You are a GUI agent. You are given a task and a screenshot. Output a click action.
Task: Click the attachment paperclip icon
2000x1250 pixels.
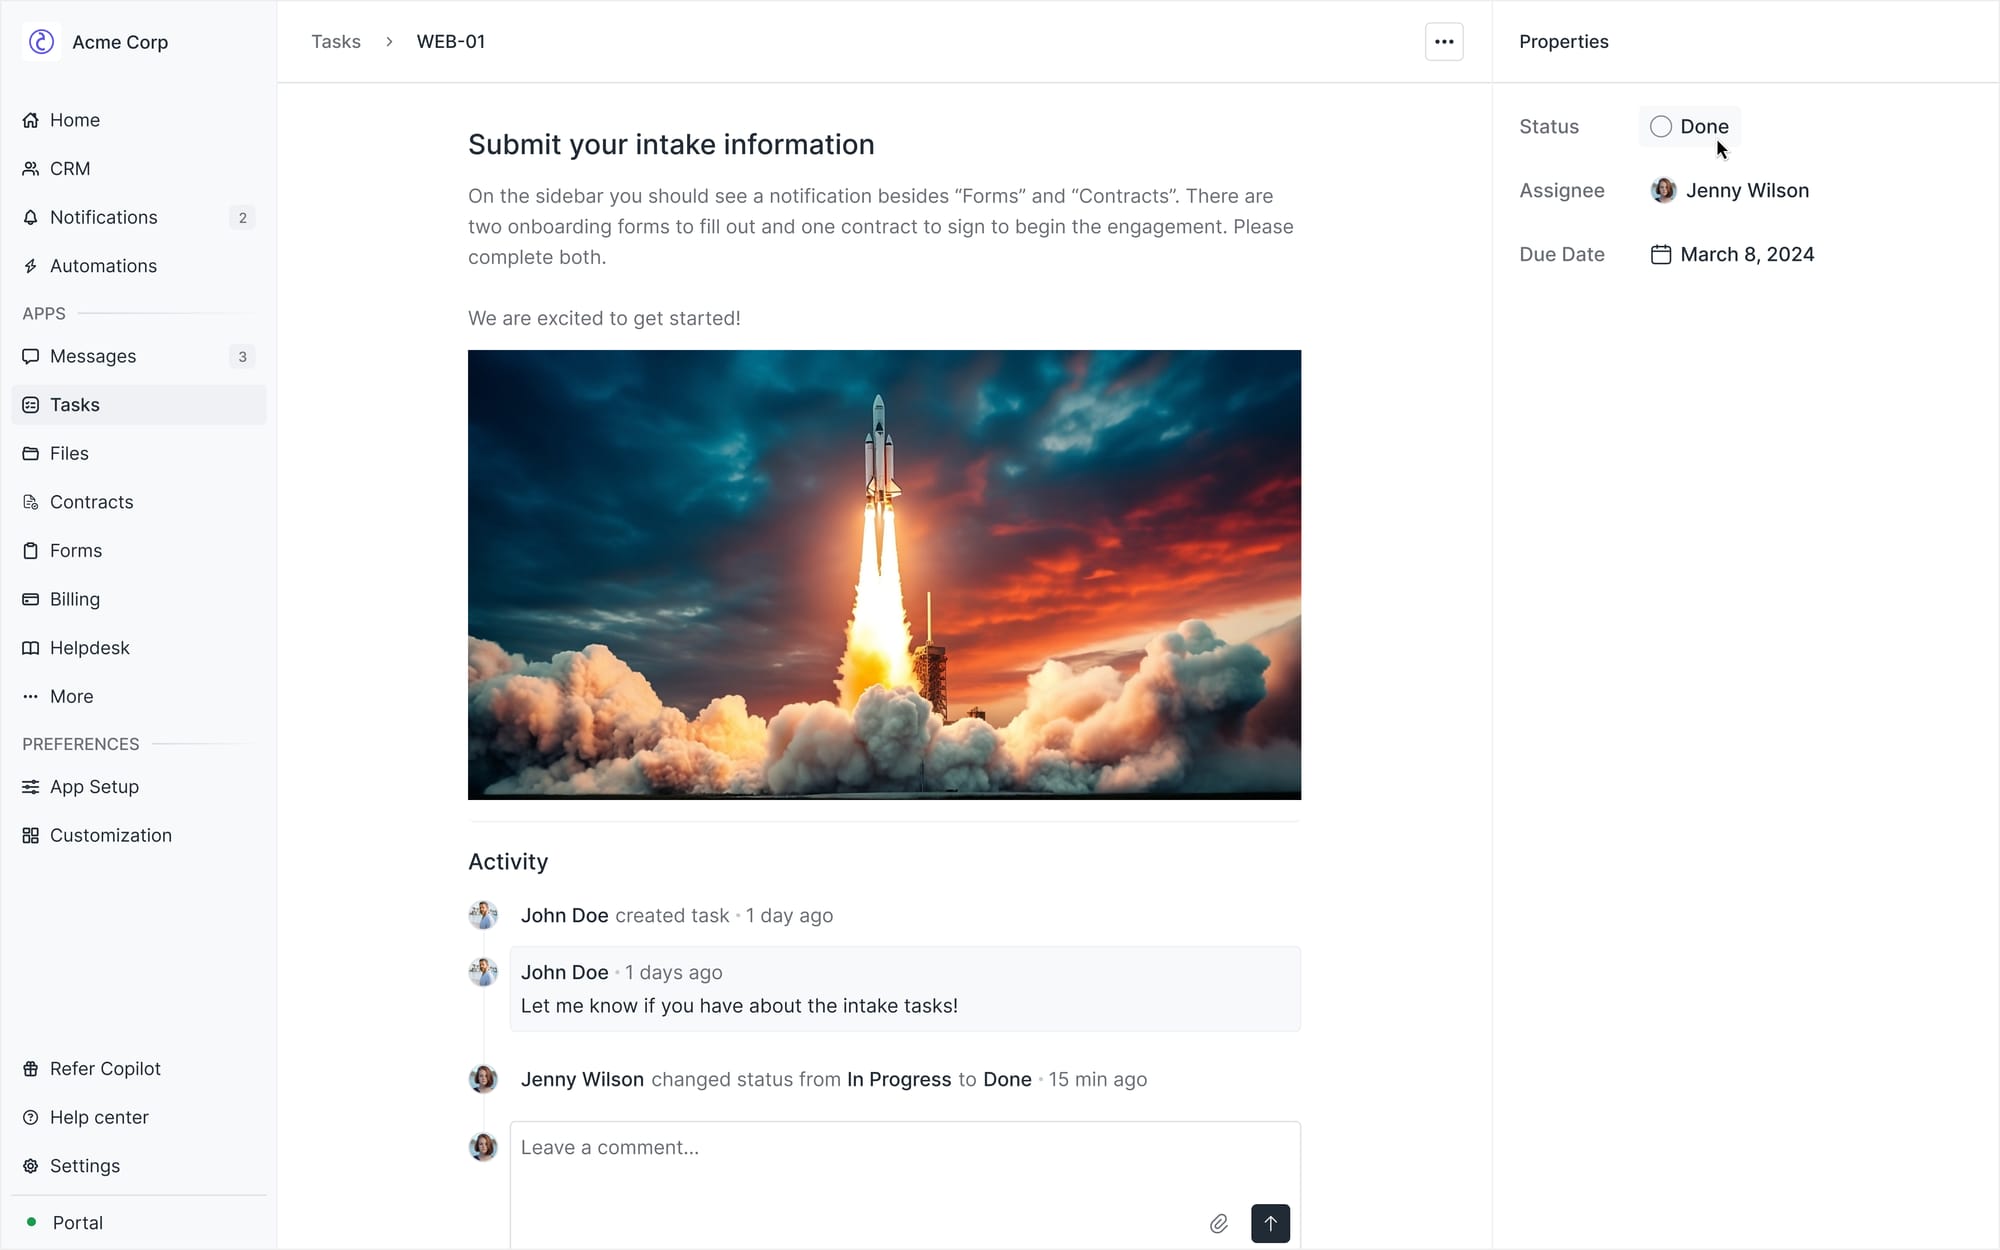[x=1218, y=1223]
